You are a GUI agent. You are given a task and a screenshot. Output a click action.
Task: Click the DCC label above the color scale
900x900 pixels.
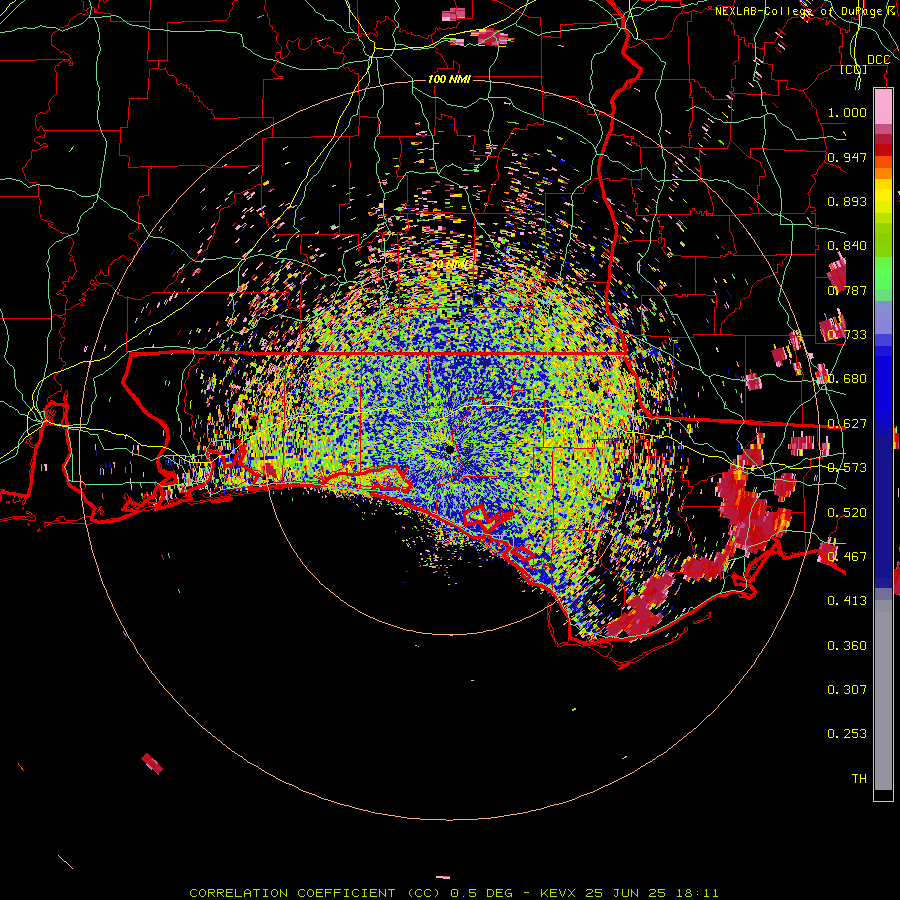click(878, 60)
